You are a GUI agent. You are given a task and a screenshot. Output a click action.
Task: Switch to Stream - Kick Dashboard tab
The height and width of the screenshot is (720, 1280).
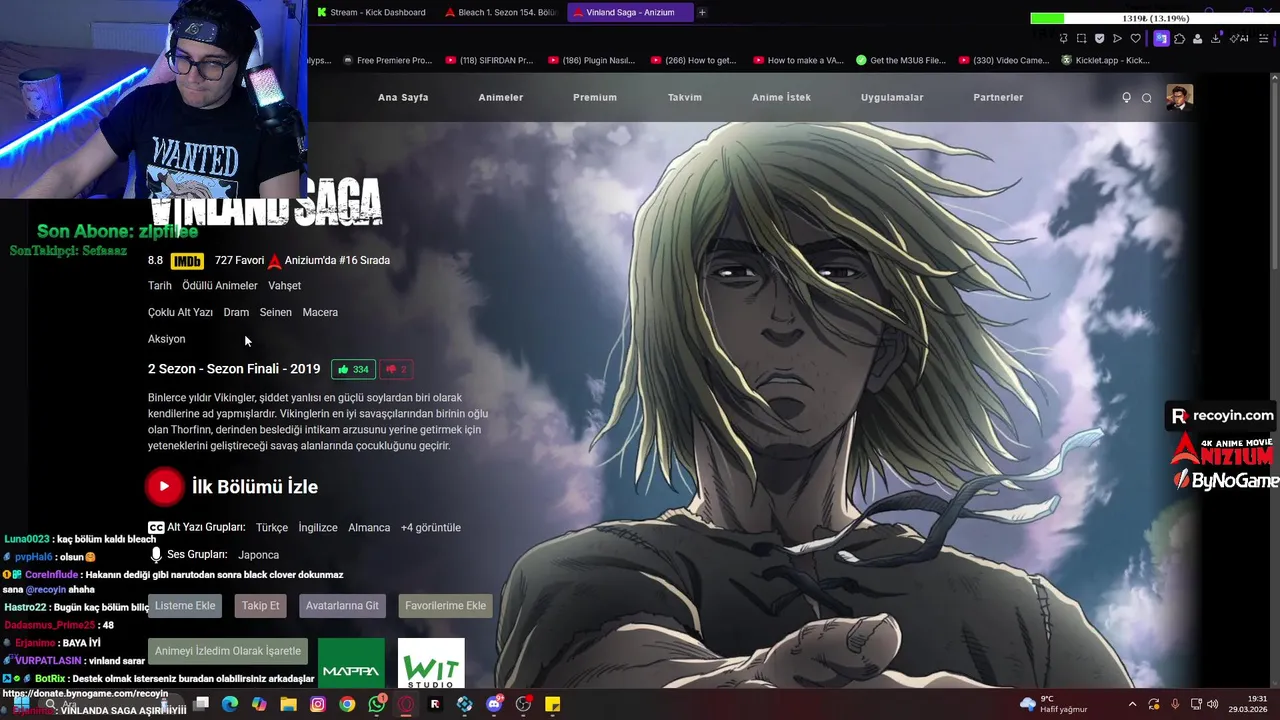point(372,12)
